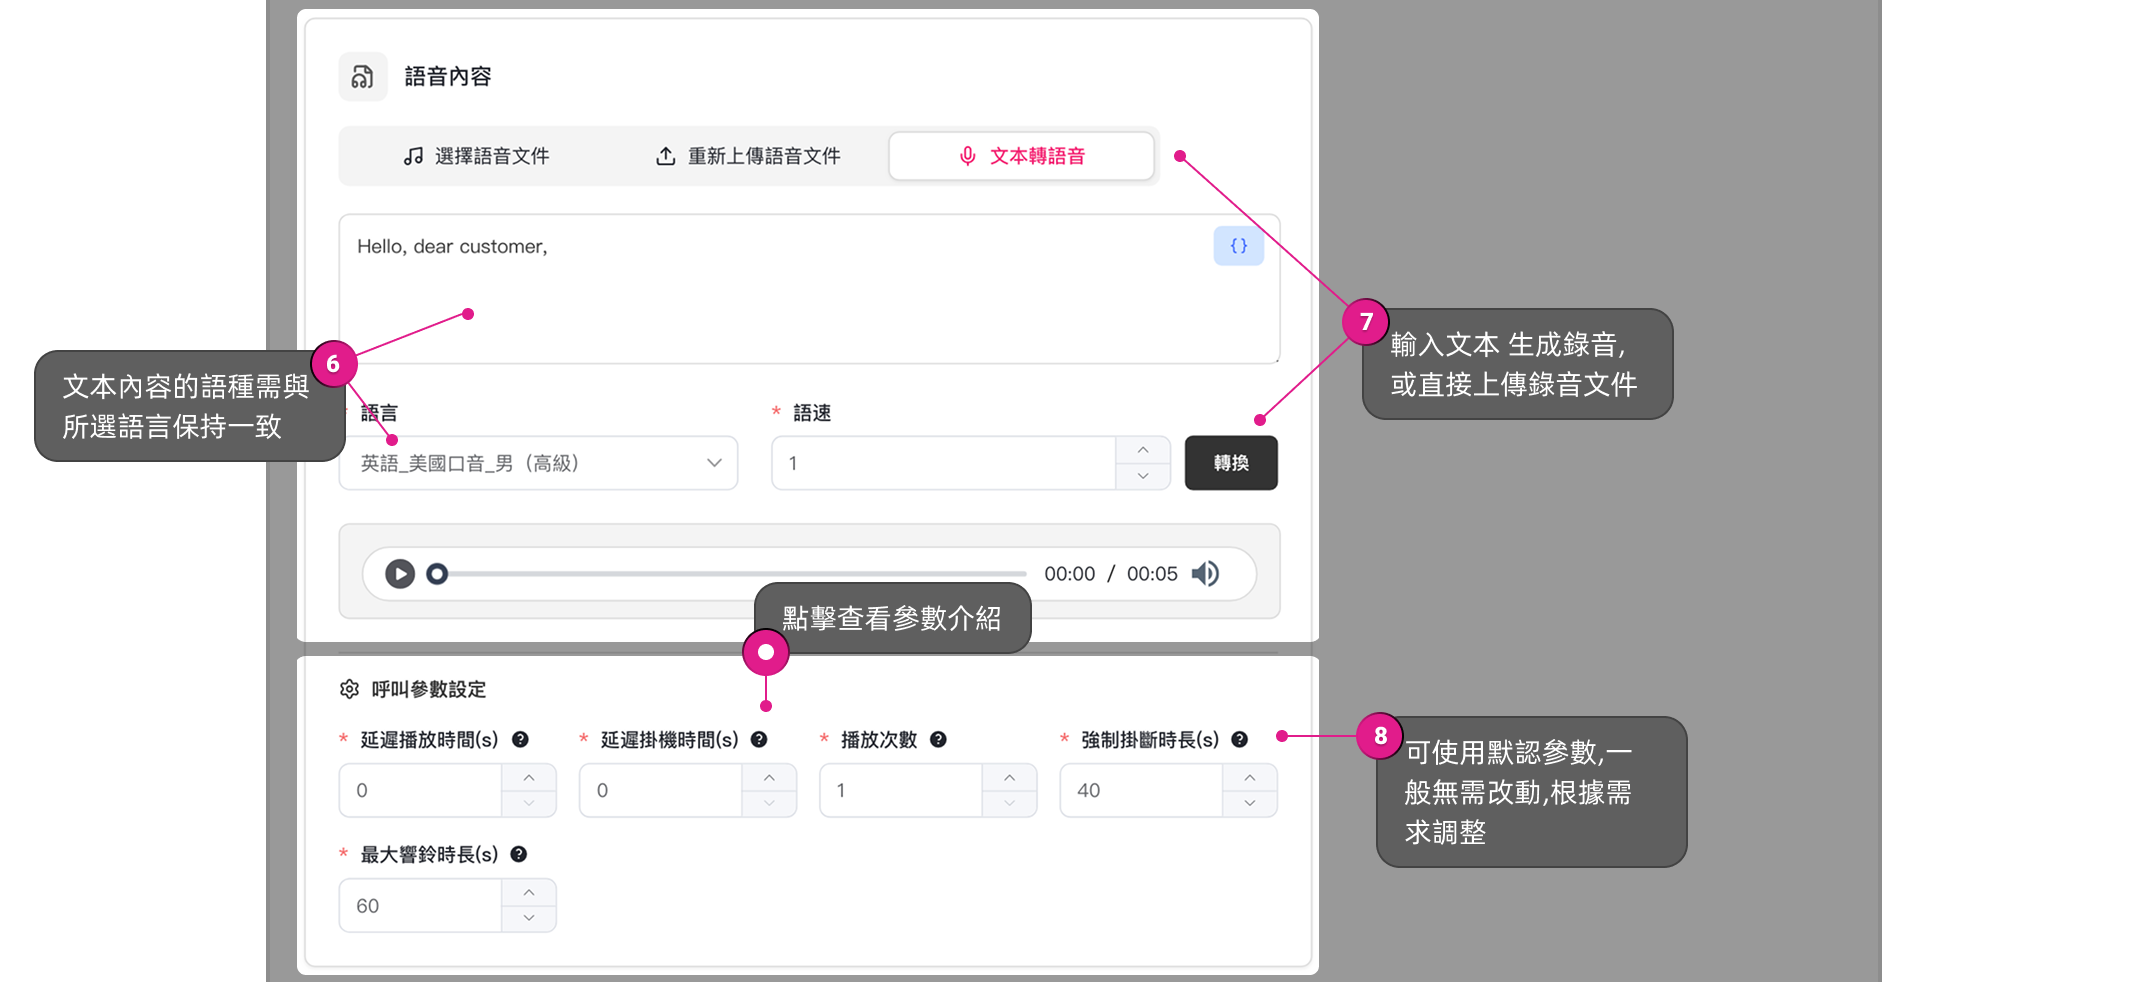Increase 強制掛斷時長 using up arrow
The height and width of the screenshot is (982, 2148).
(x=1249, y=778)
